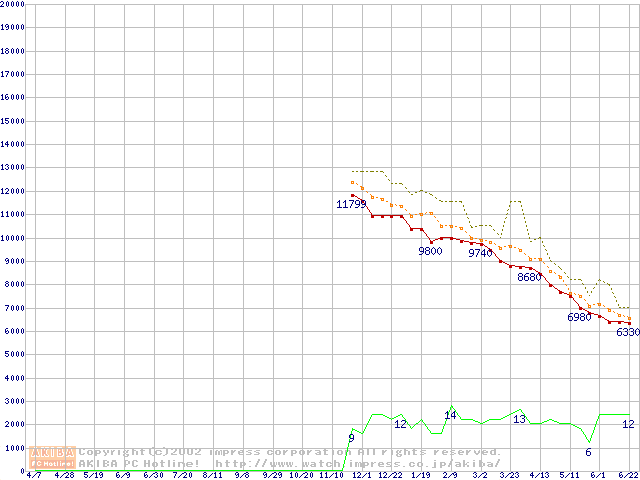Click the 11799 price data label
The width and height of the screenshot is (640, 480).
351,204
